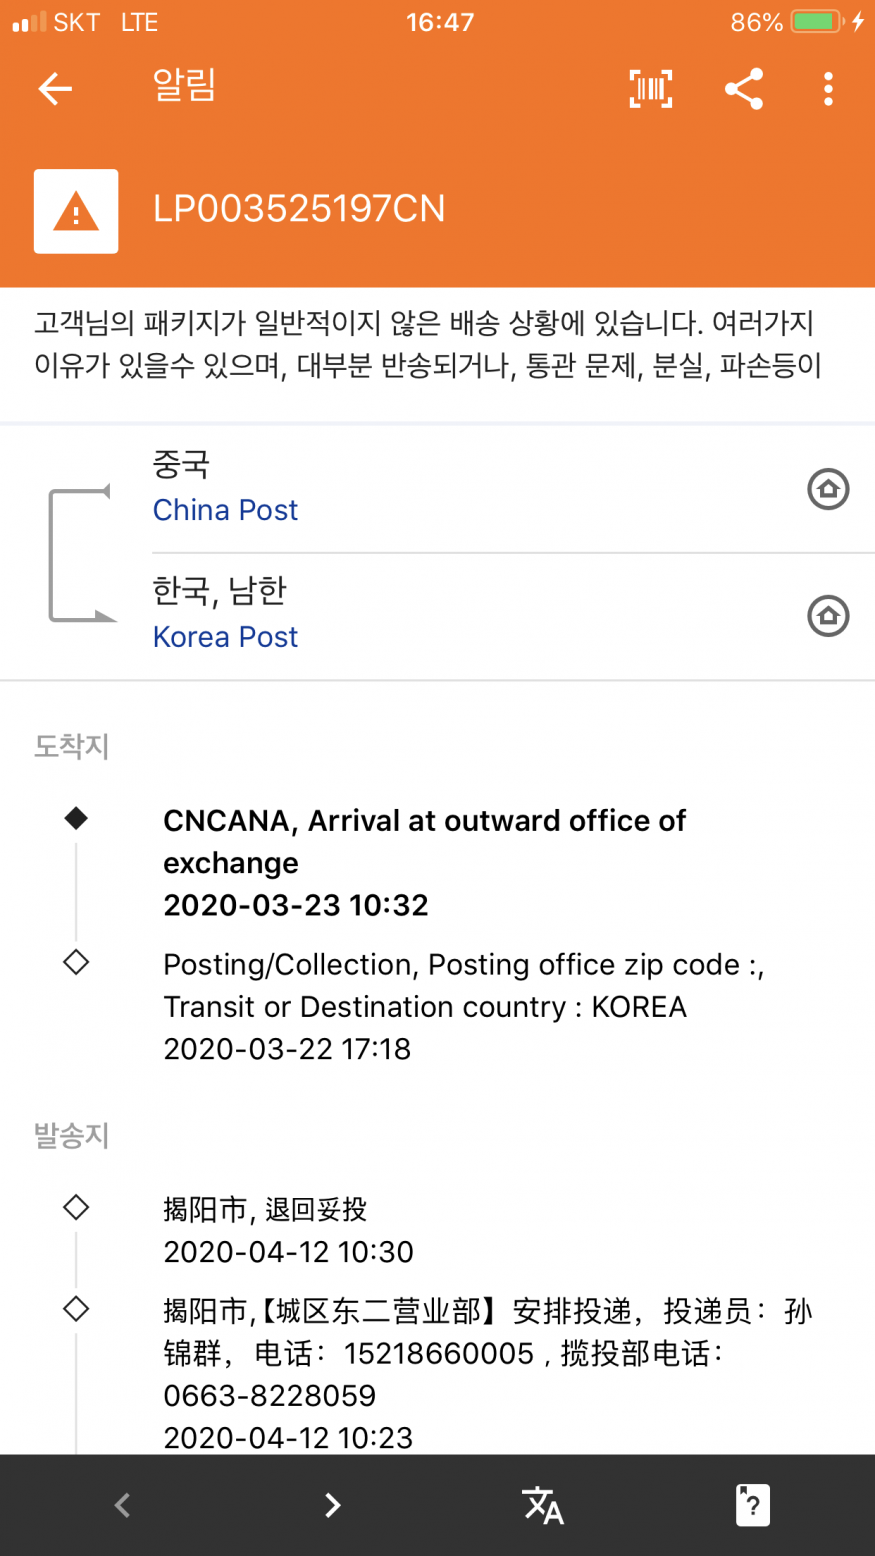Screen dimensions: 875x1556
Task: Select the CNCANA arrival at outward office event
Action: [x=425, y=862]
